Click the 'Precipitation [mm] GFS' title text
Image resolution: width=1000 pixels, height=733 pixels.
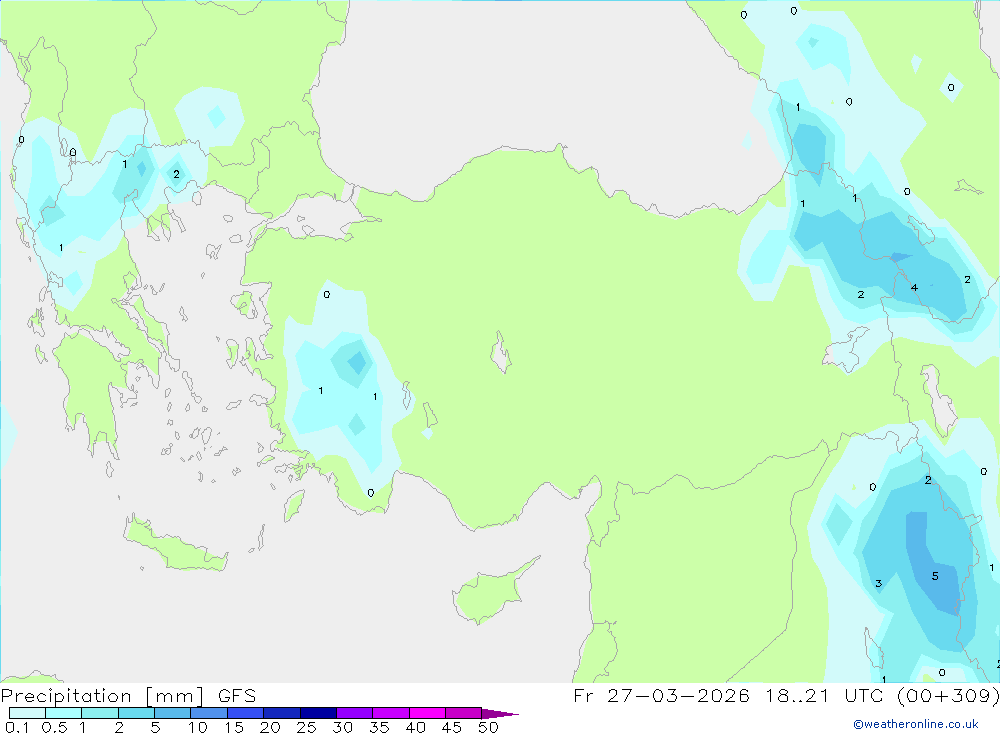coord(128,696)
